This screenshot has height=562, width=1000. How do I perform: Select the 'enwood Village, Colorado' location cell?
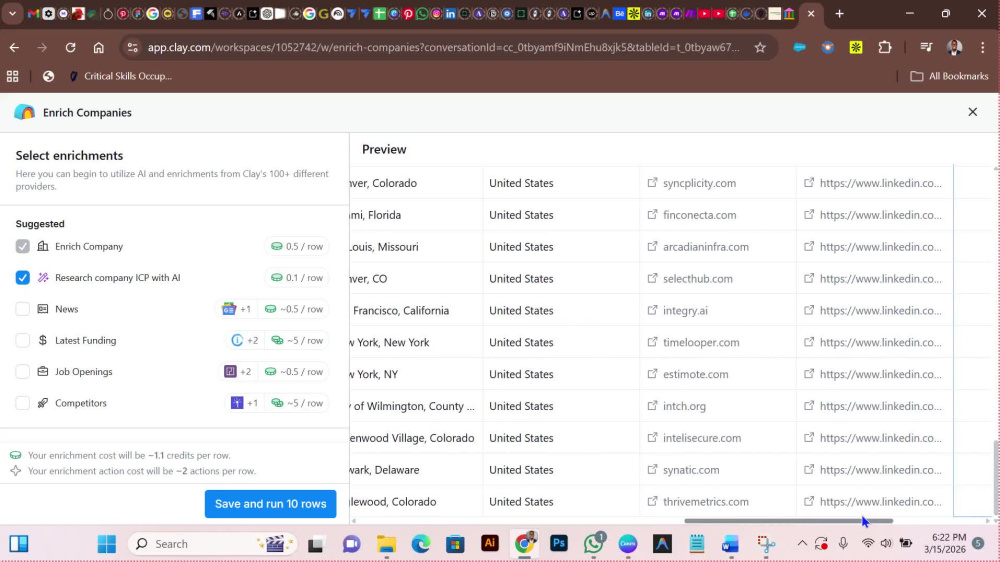(x=416, y=438)
